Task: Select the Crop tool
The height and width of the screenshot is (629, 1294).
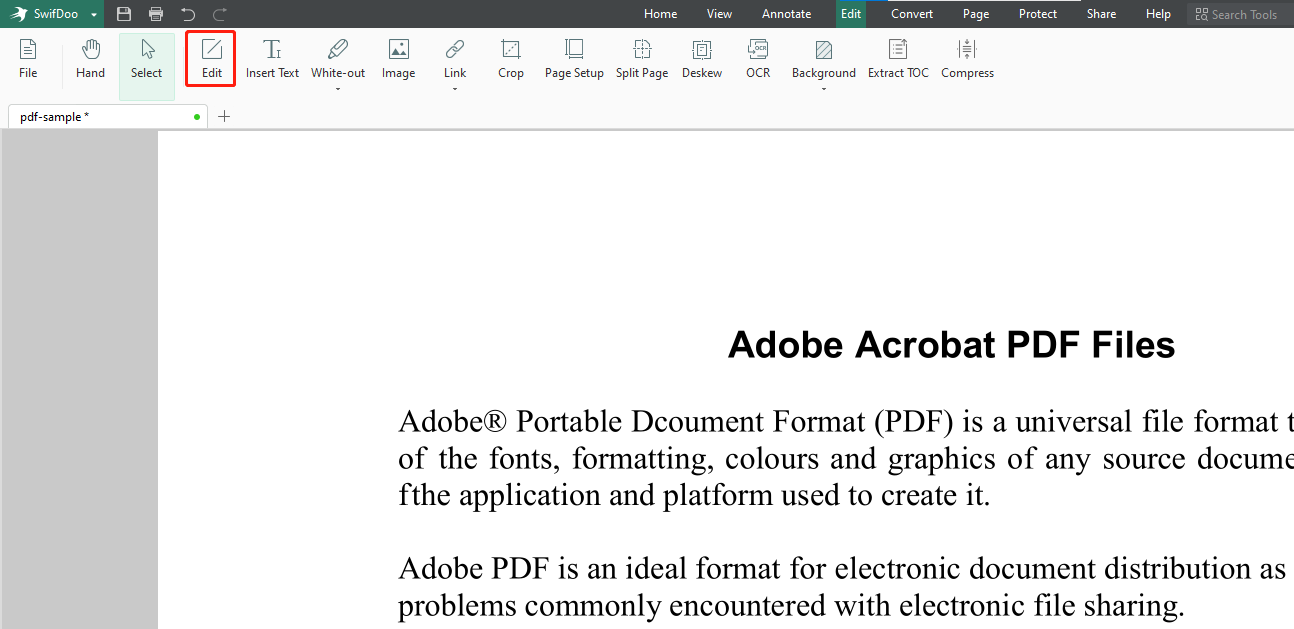Action: click(511, 59)
